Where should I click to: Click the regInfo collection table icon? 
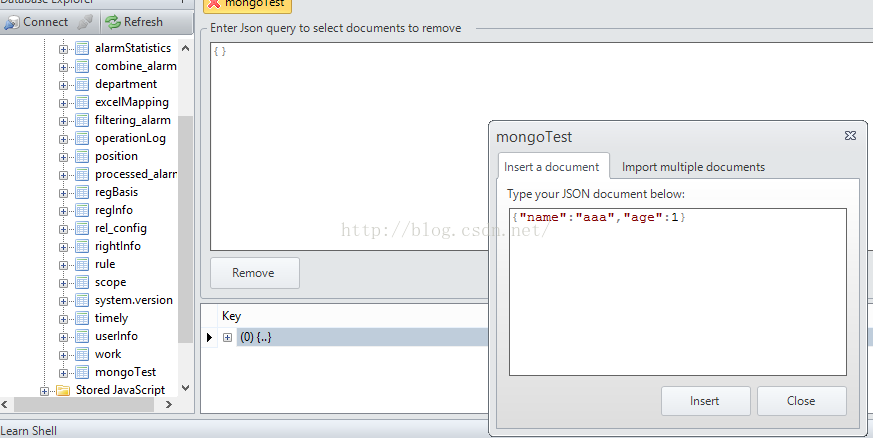coord(82,210)
